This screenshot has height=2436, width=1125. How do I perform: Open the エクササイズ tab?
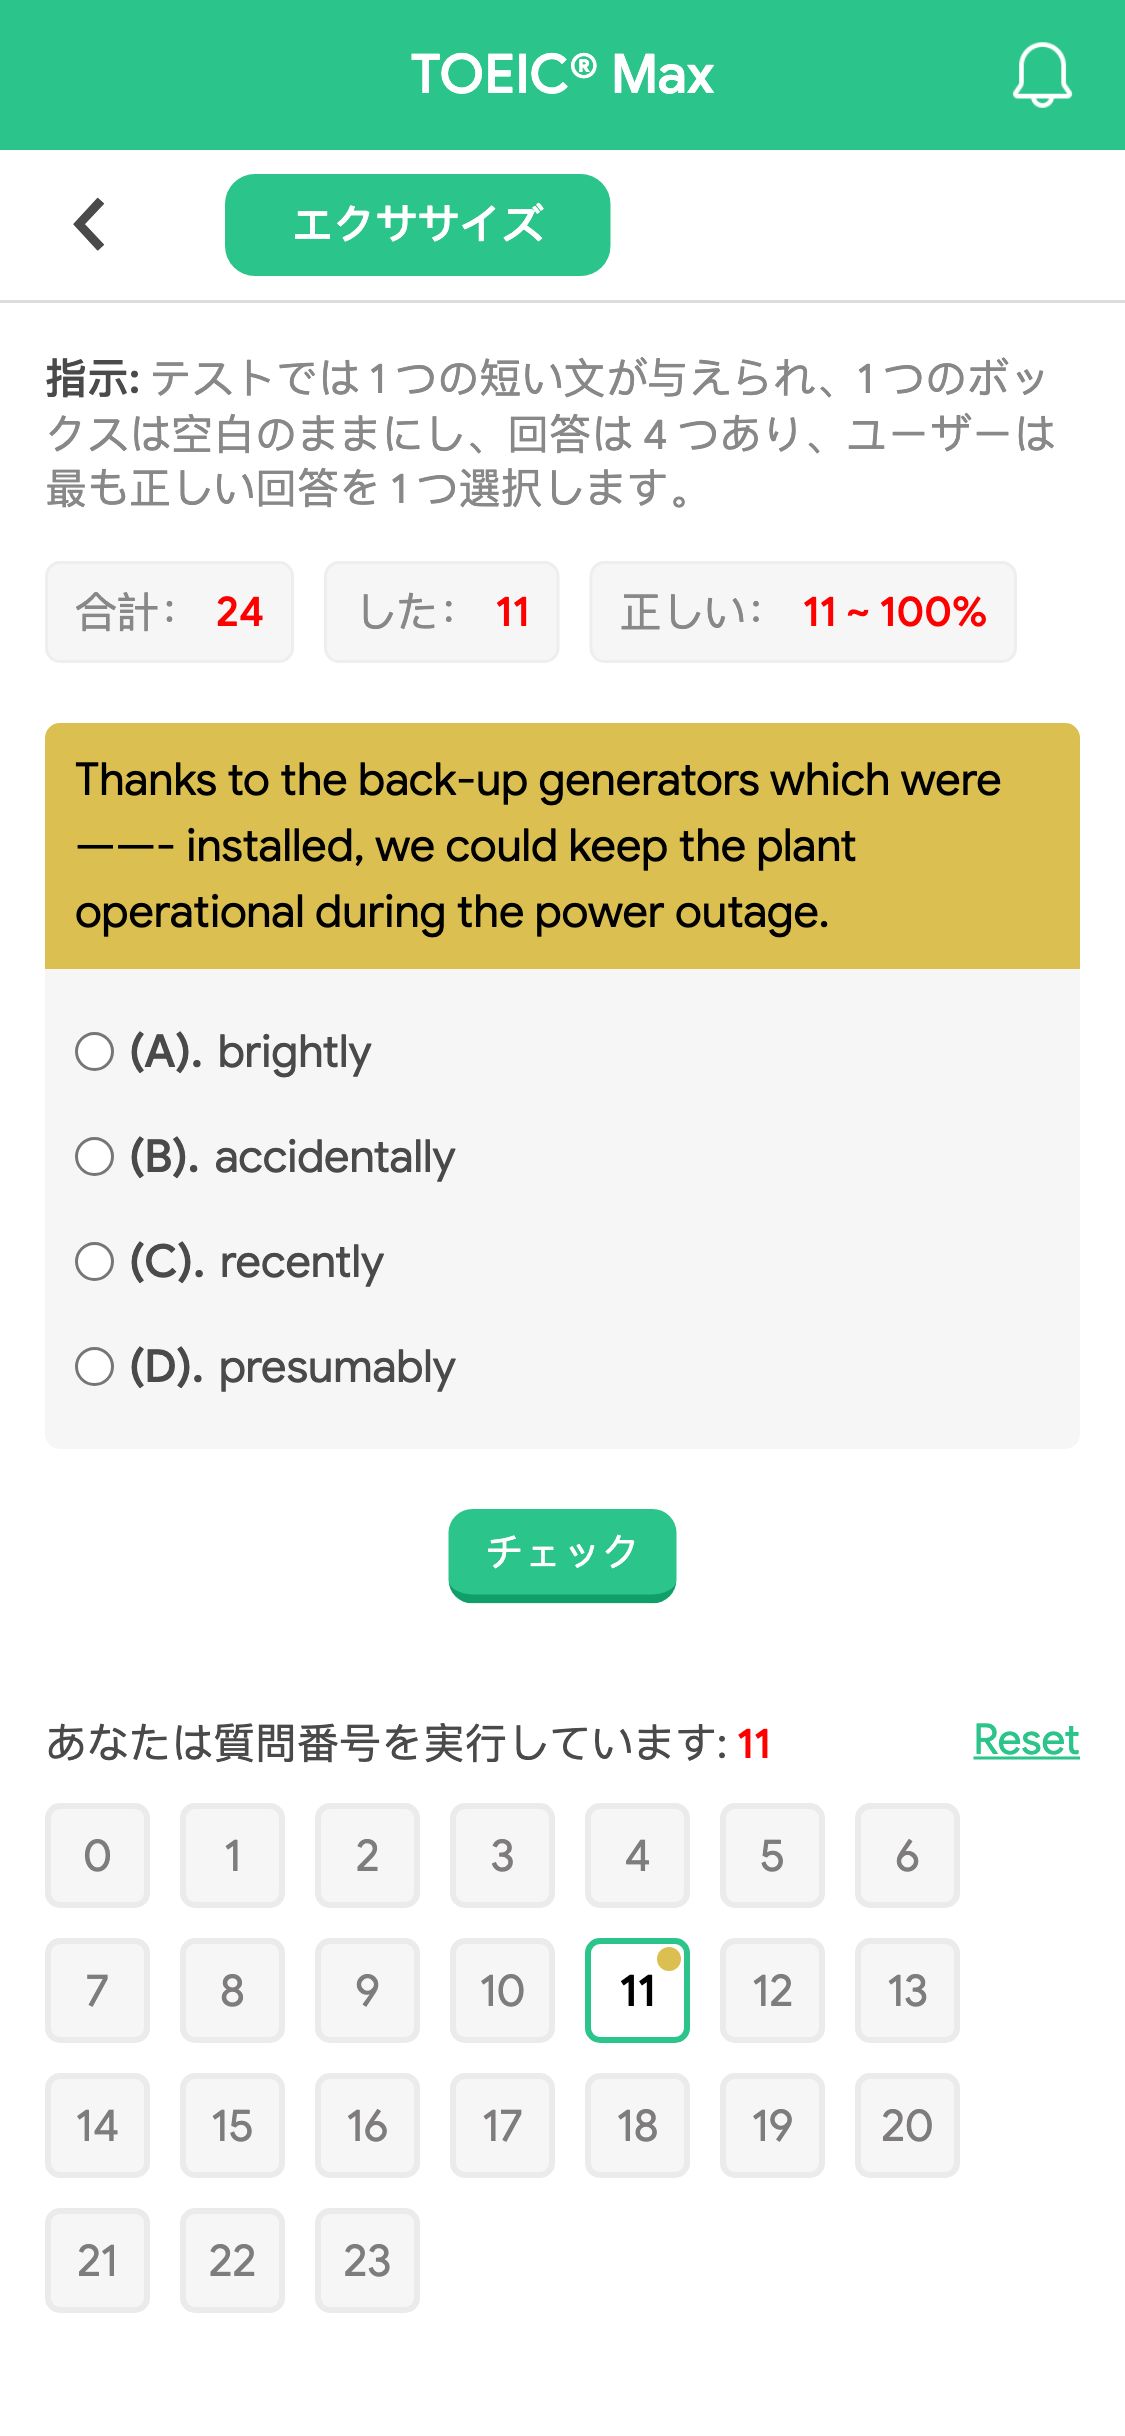pos(418,225)
